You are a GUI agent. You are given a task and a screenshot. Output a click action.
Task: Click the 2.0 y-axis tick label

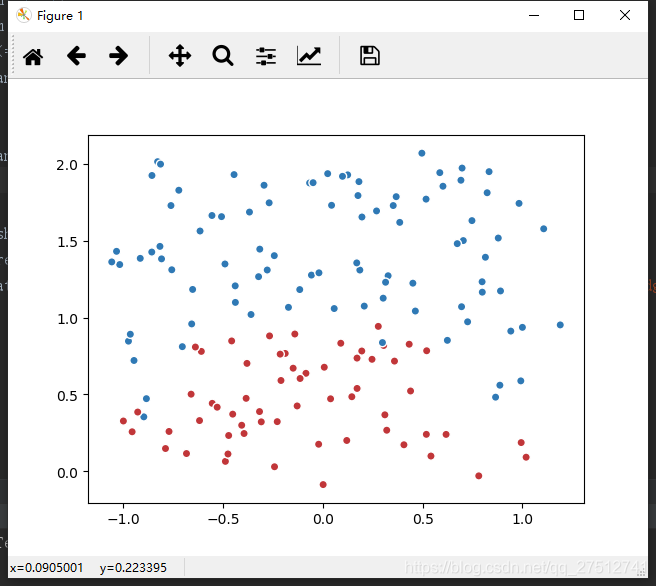[67, 165]
